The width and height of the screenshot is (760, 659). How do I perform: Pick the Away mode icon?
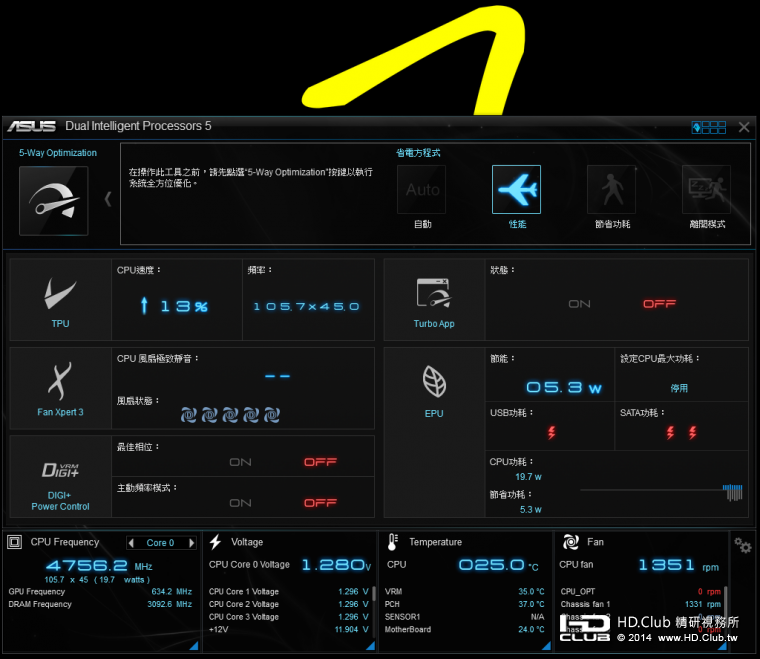click(x=706, y=190)
